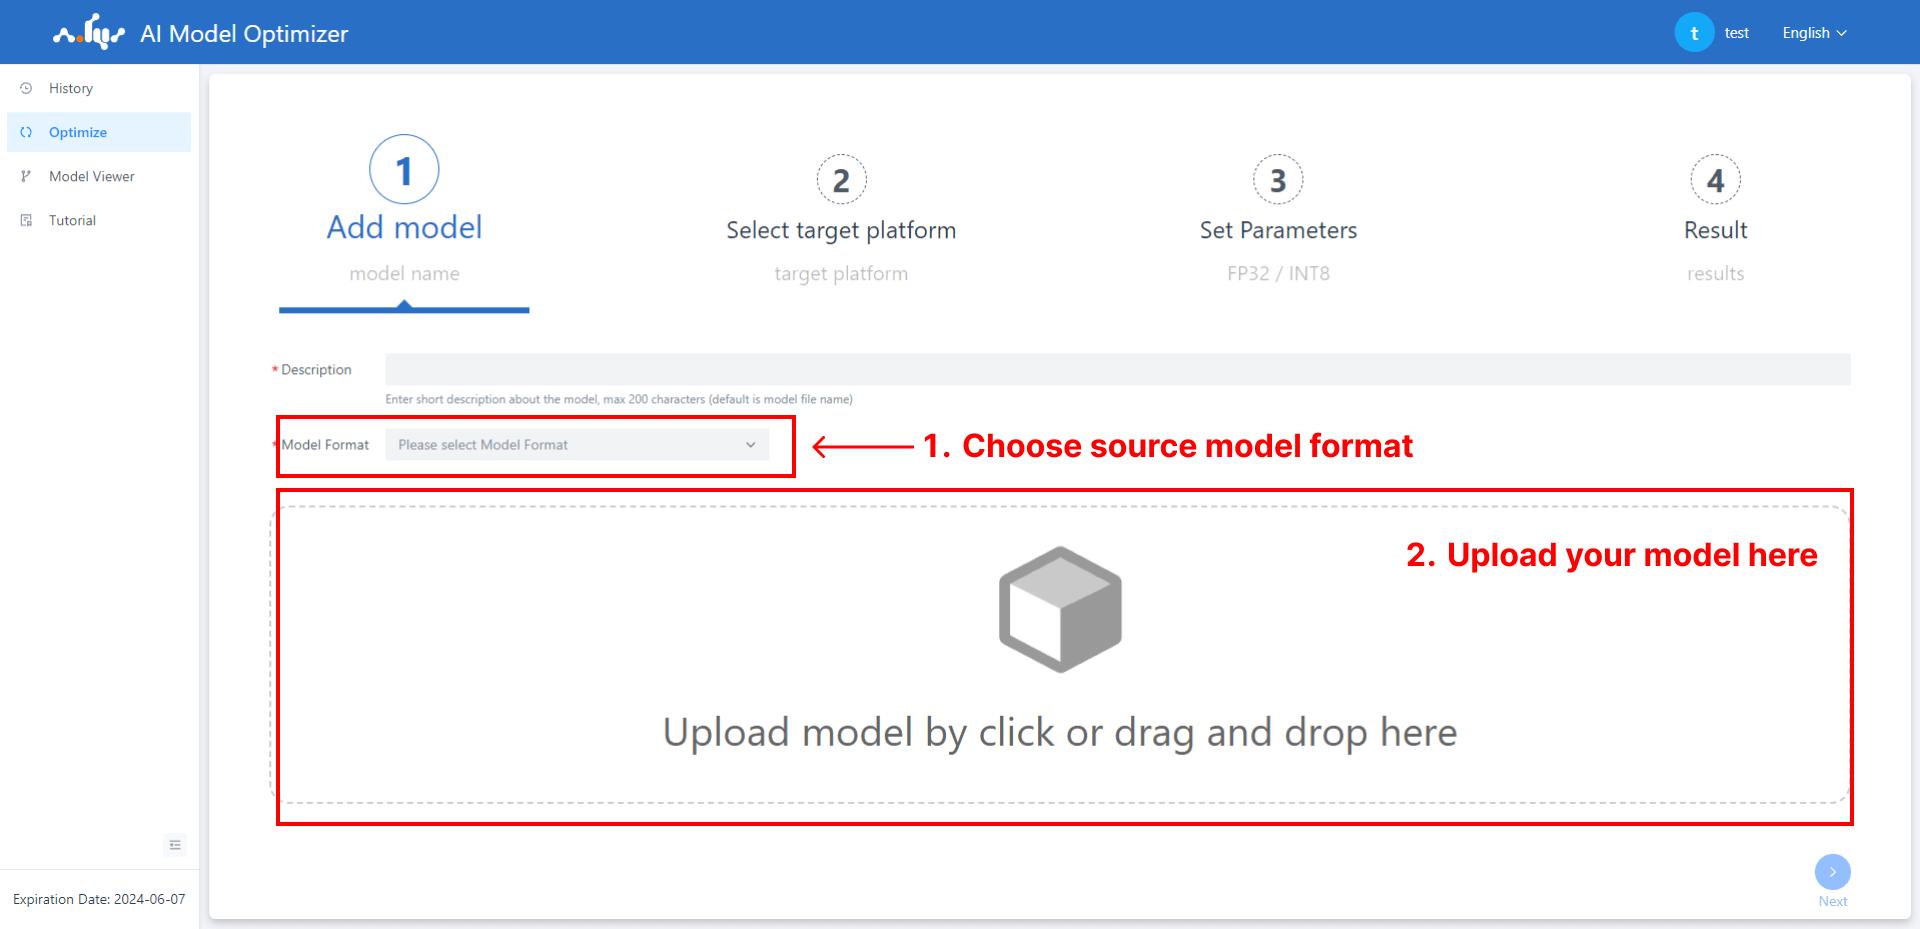Click the user avatar 't' icon
The width and height of the screenshot is (1920, 929).
(x=1694, y=33)
